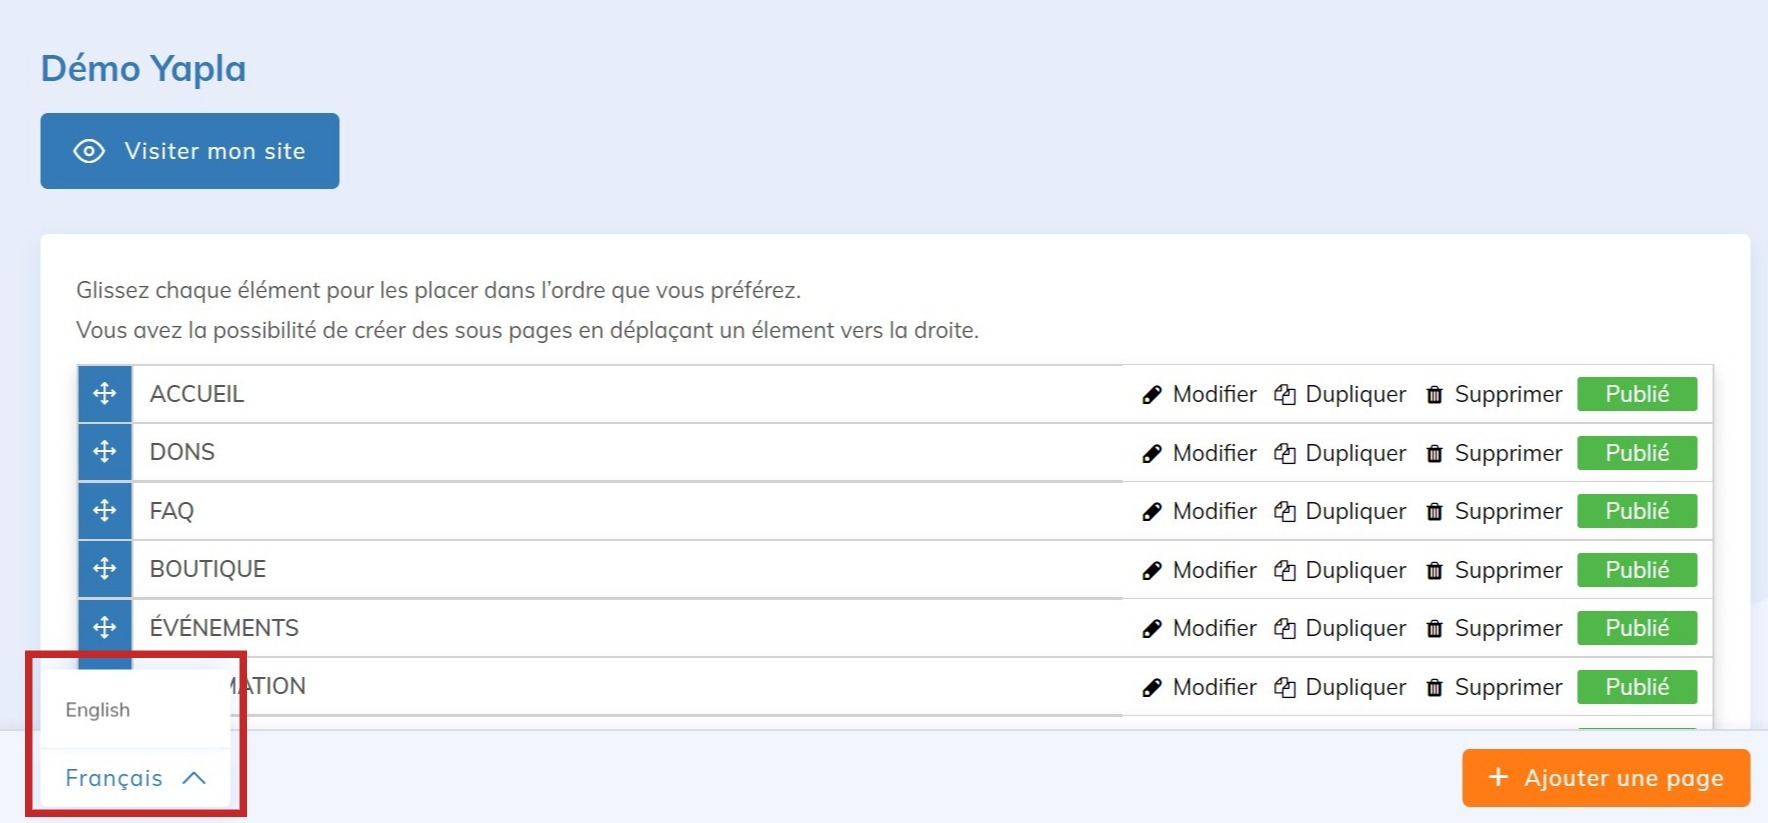
Task: Collapse the Français language dropdown
Action: [x=114, y=778]
